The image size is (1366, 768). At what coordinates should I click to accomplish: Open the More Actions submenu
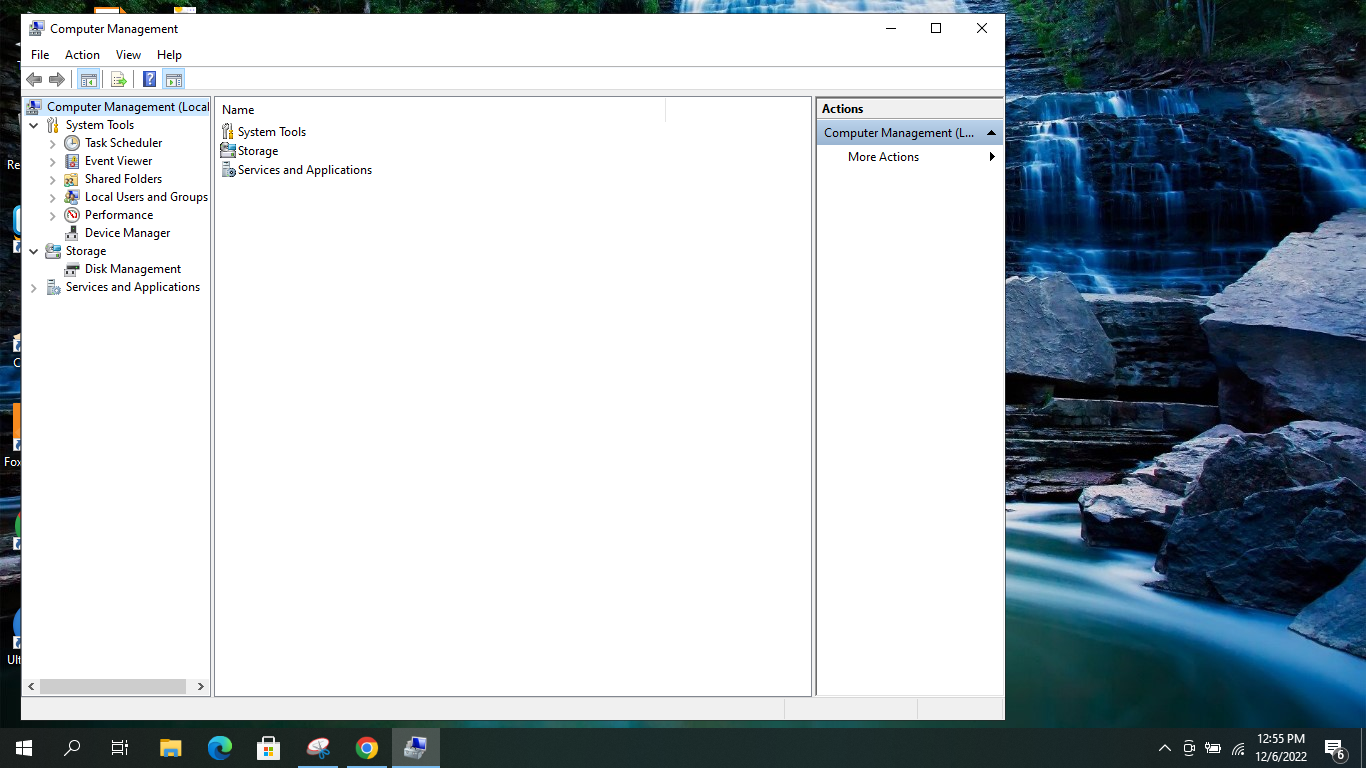tap(883, 157)
